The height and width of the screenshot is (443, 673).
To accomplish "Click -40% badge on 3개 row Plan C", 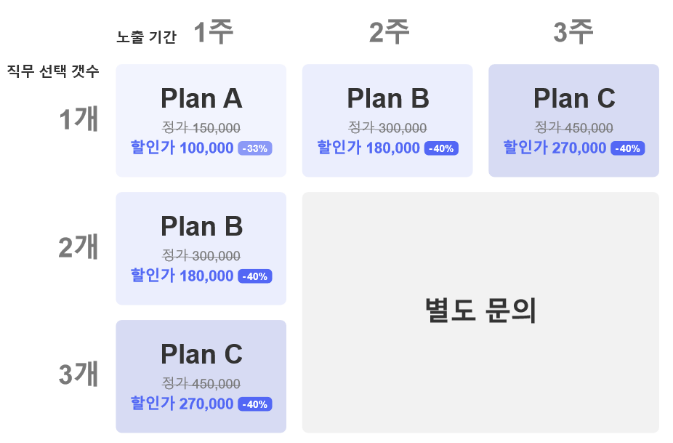I will tap(255, 404).
